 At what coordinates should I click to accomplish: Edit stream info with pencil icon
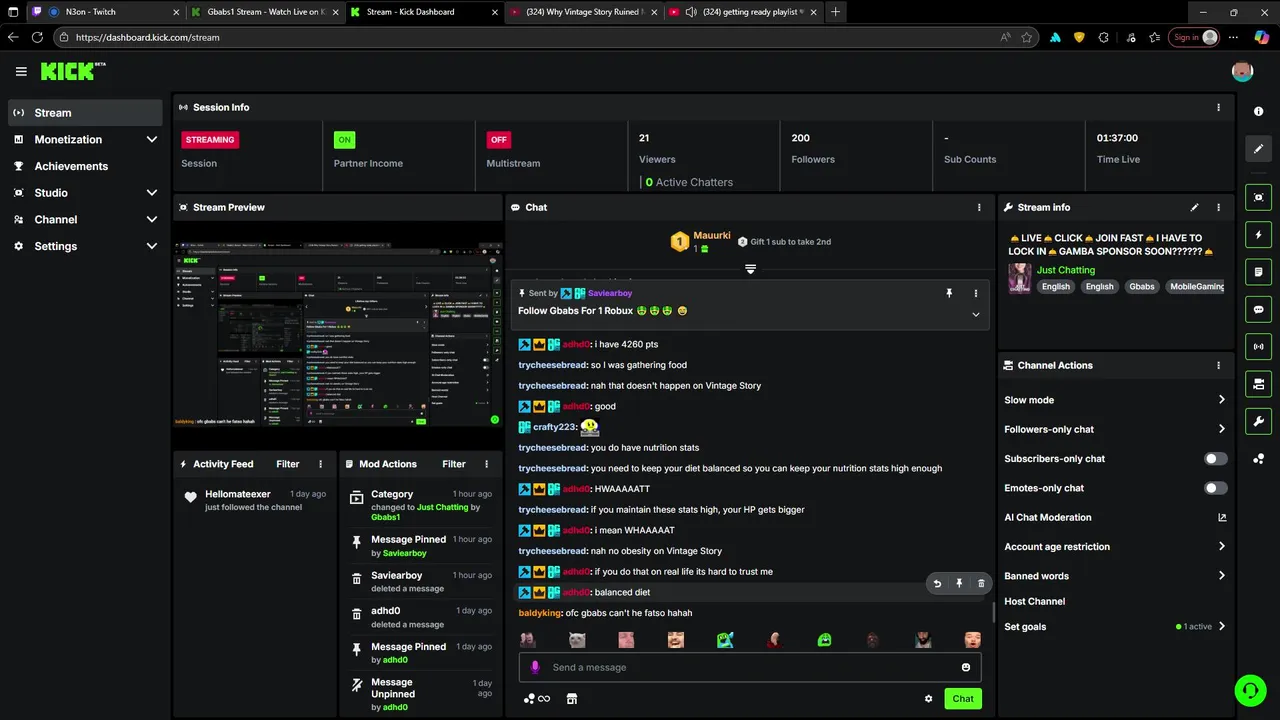click(1194, 207)
